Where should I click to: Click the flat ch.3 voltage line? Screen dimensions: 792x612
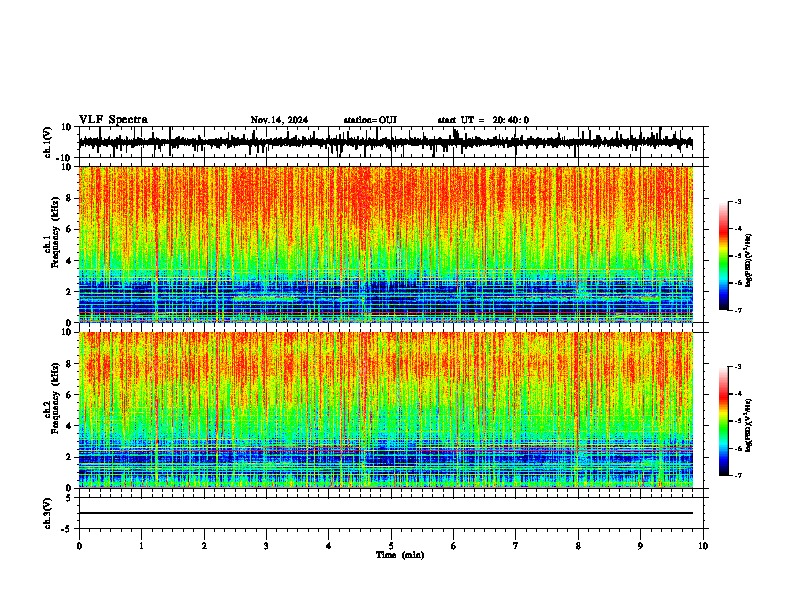(386, 513)
